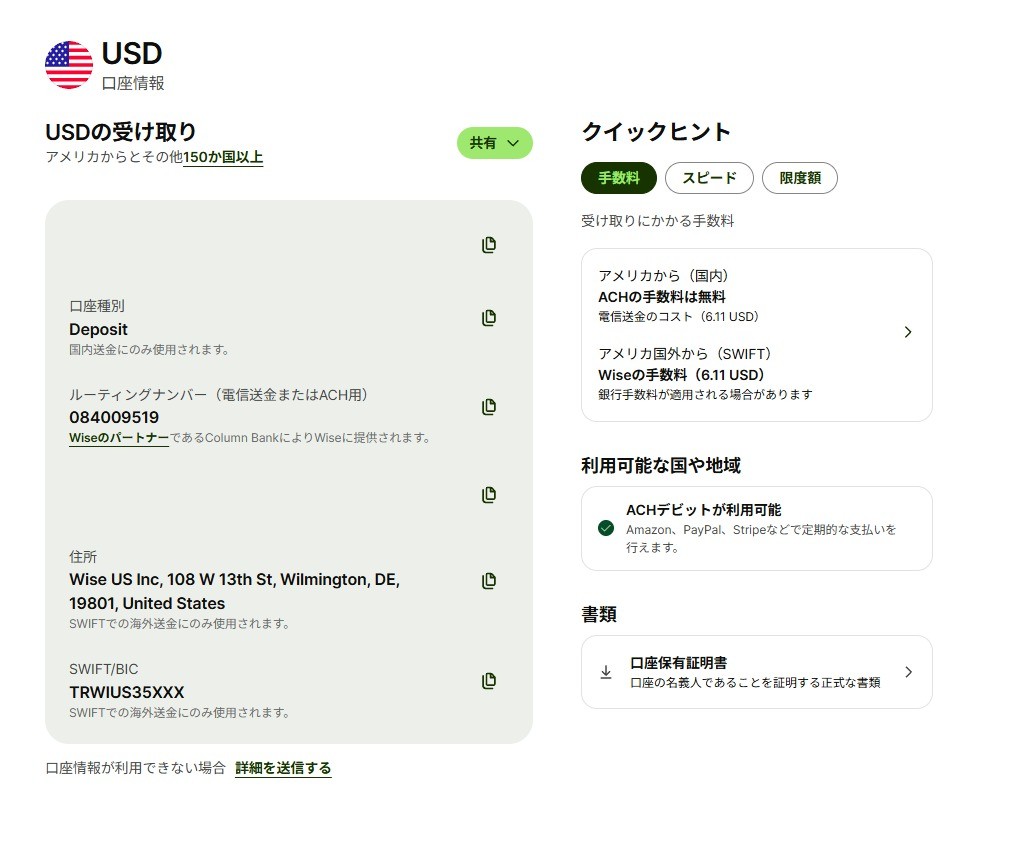Click the 詳細を送信する link

coord(283,768)
